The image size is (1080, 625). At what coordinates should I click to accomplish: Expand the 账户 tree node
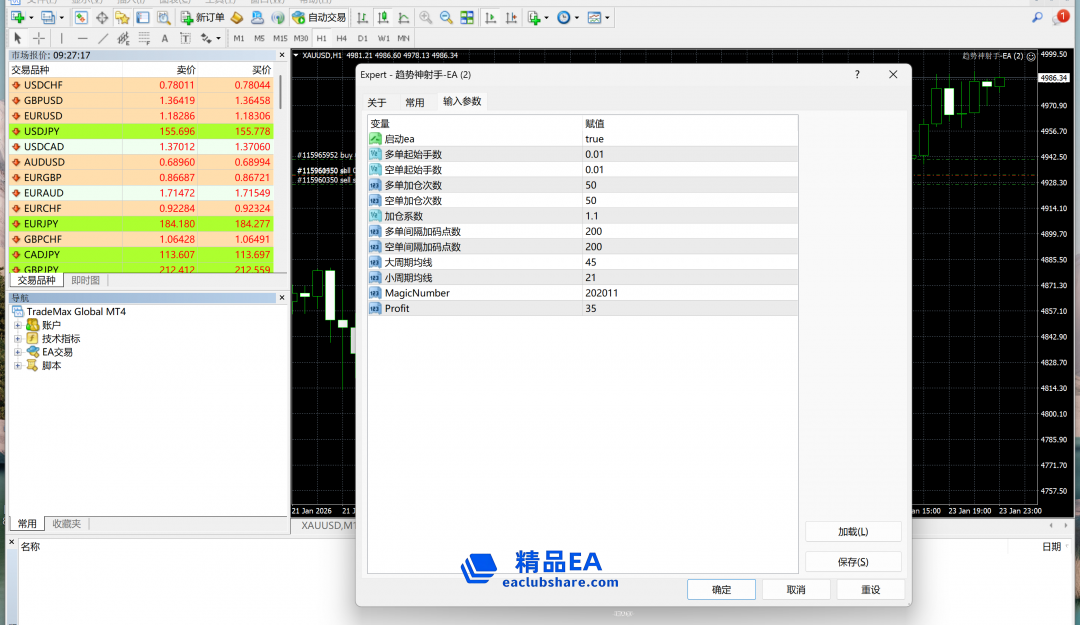(18, 325)
